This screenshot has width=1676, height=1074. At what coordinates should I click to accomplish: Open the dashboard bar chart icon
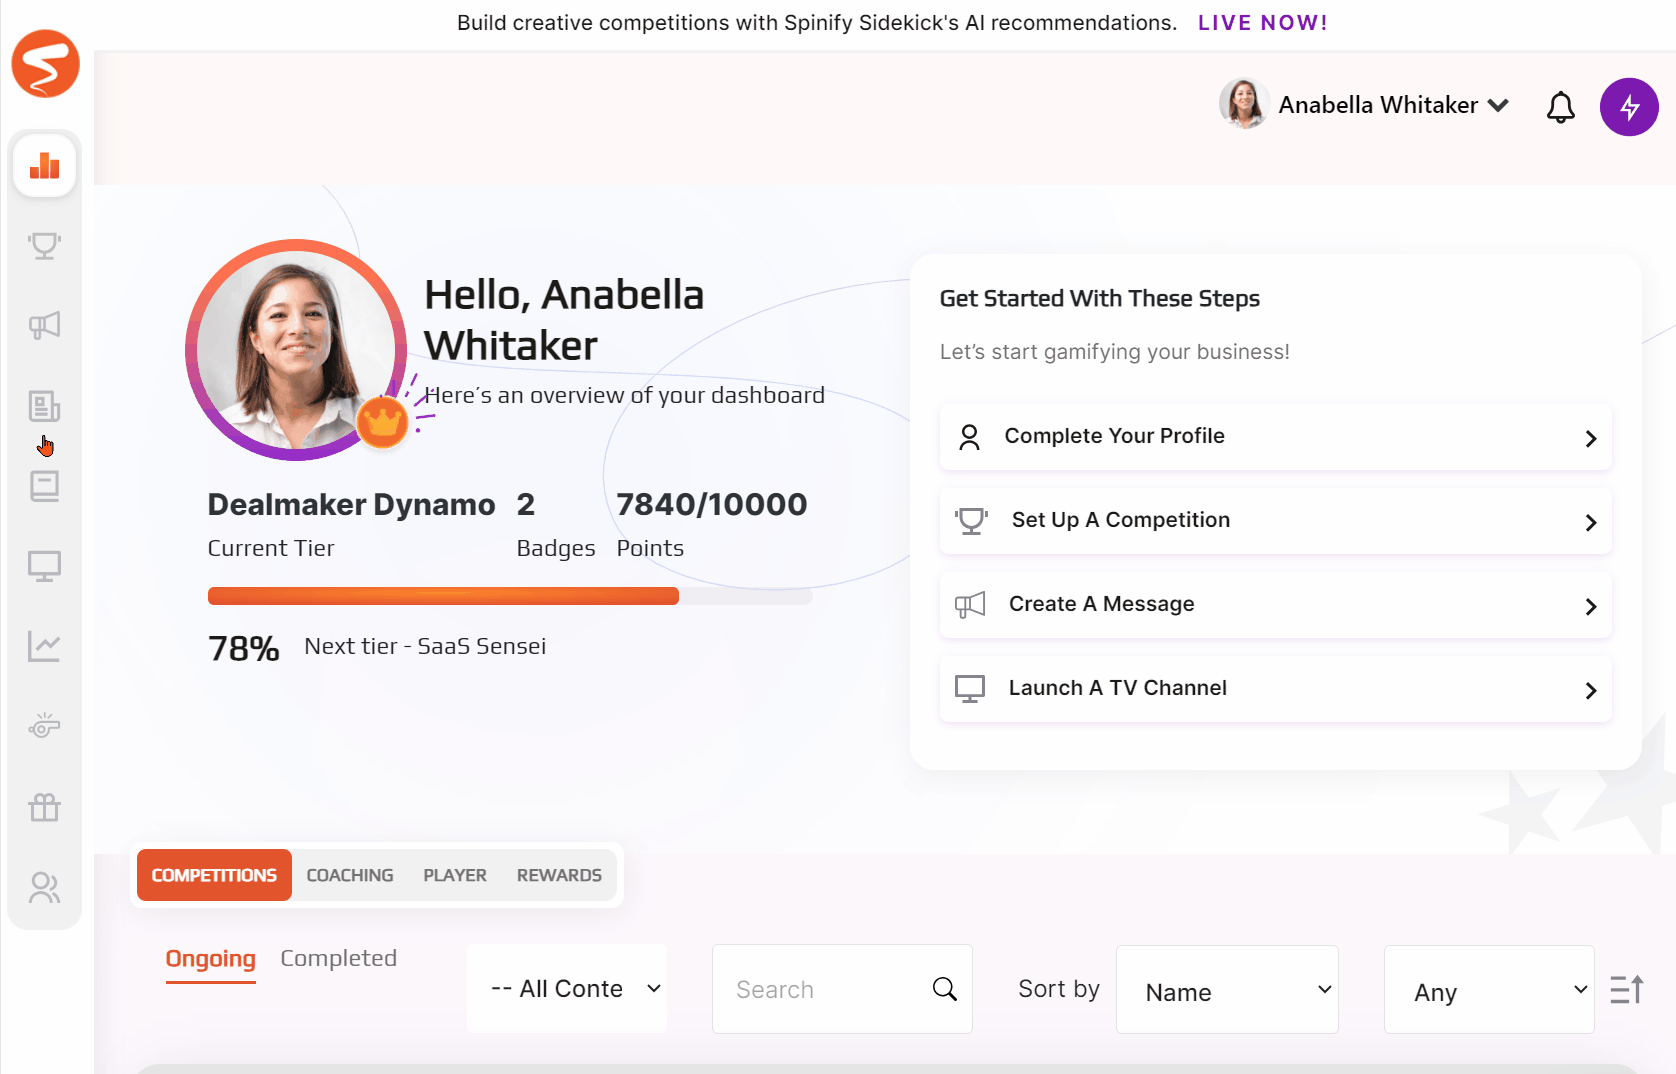point(44,165)
